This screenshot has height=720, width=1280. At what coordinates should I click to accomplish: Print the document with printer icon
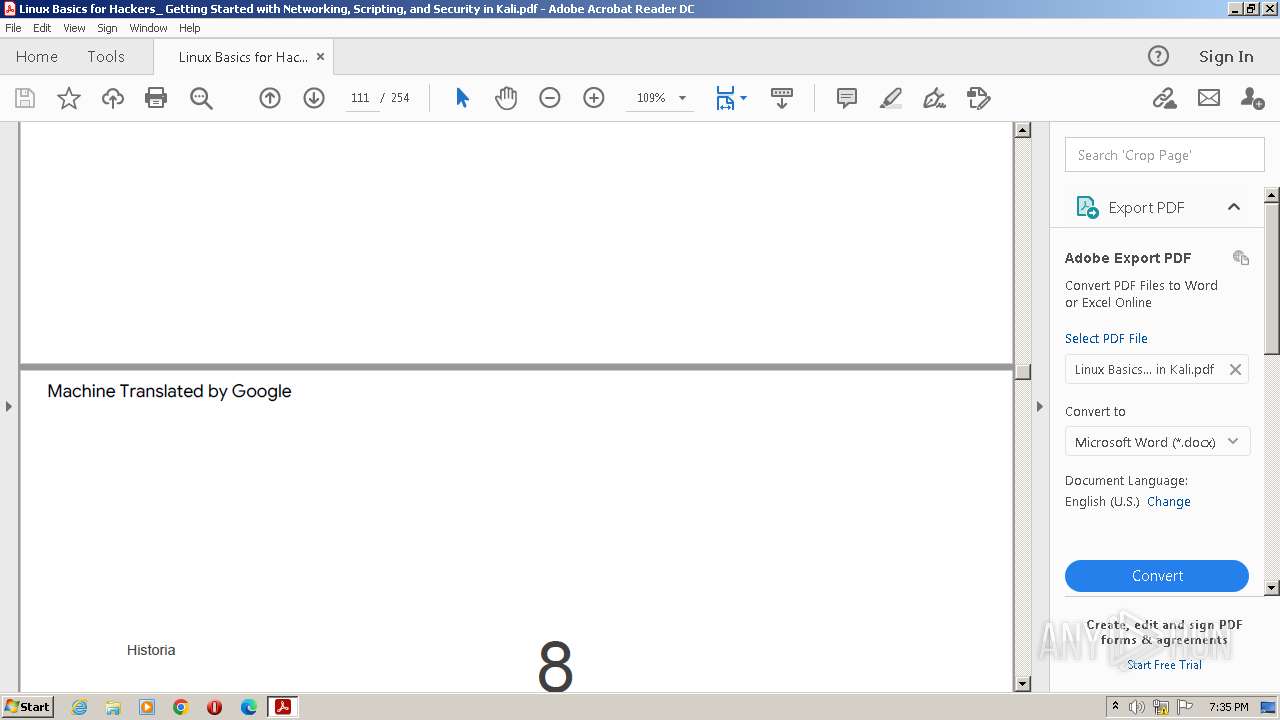click(156, 98)
